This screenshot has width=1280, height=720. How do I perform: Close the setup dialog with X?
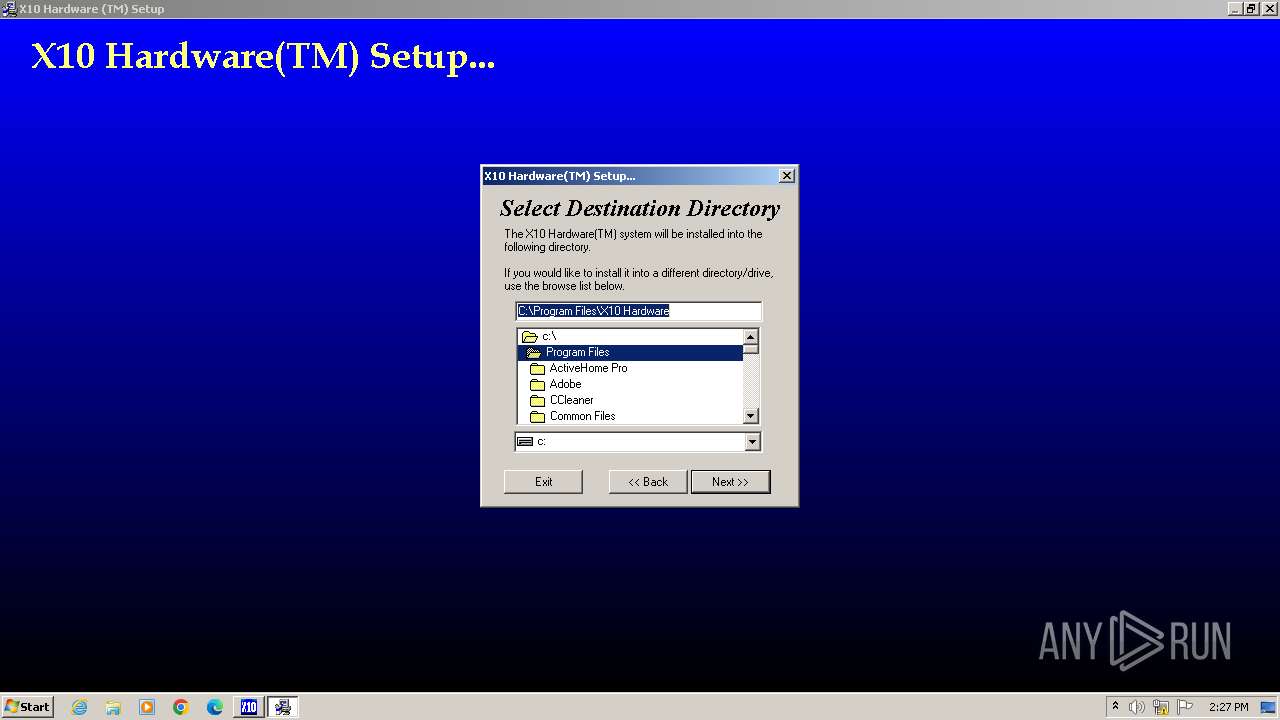(x=787, y=176)
